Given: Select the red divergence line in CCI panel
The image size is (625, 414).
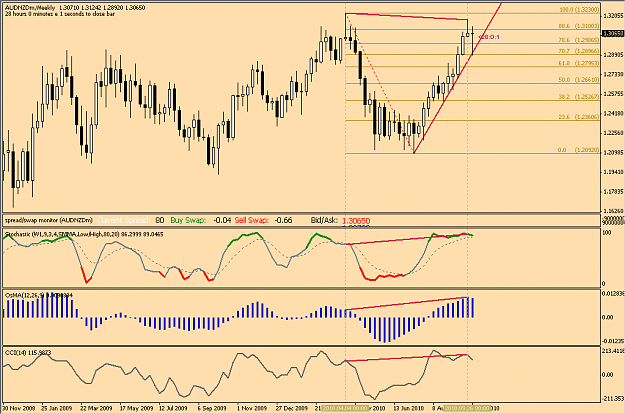Looking at the screenshot, I should (x=407, y=358).
